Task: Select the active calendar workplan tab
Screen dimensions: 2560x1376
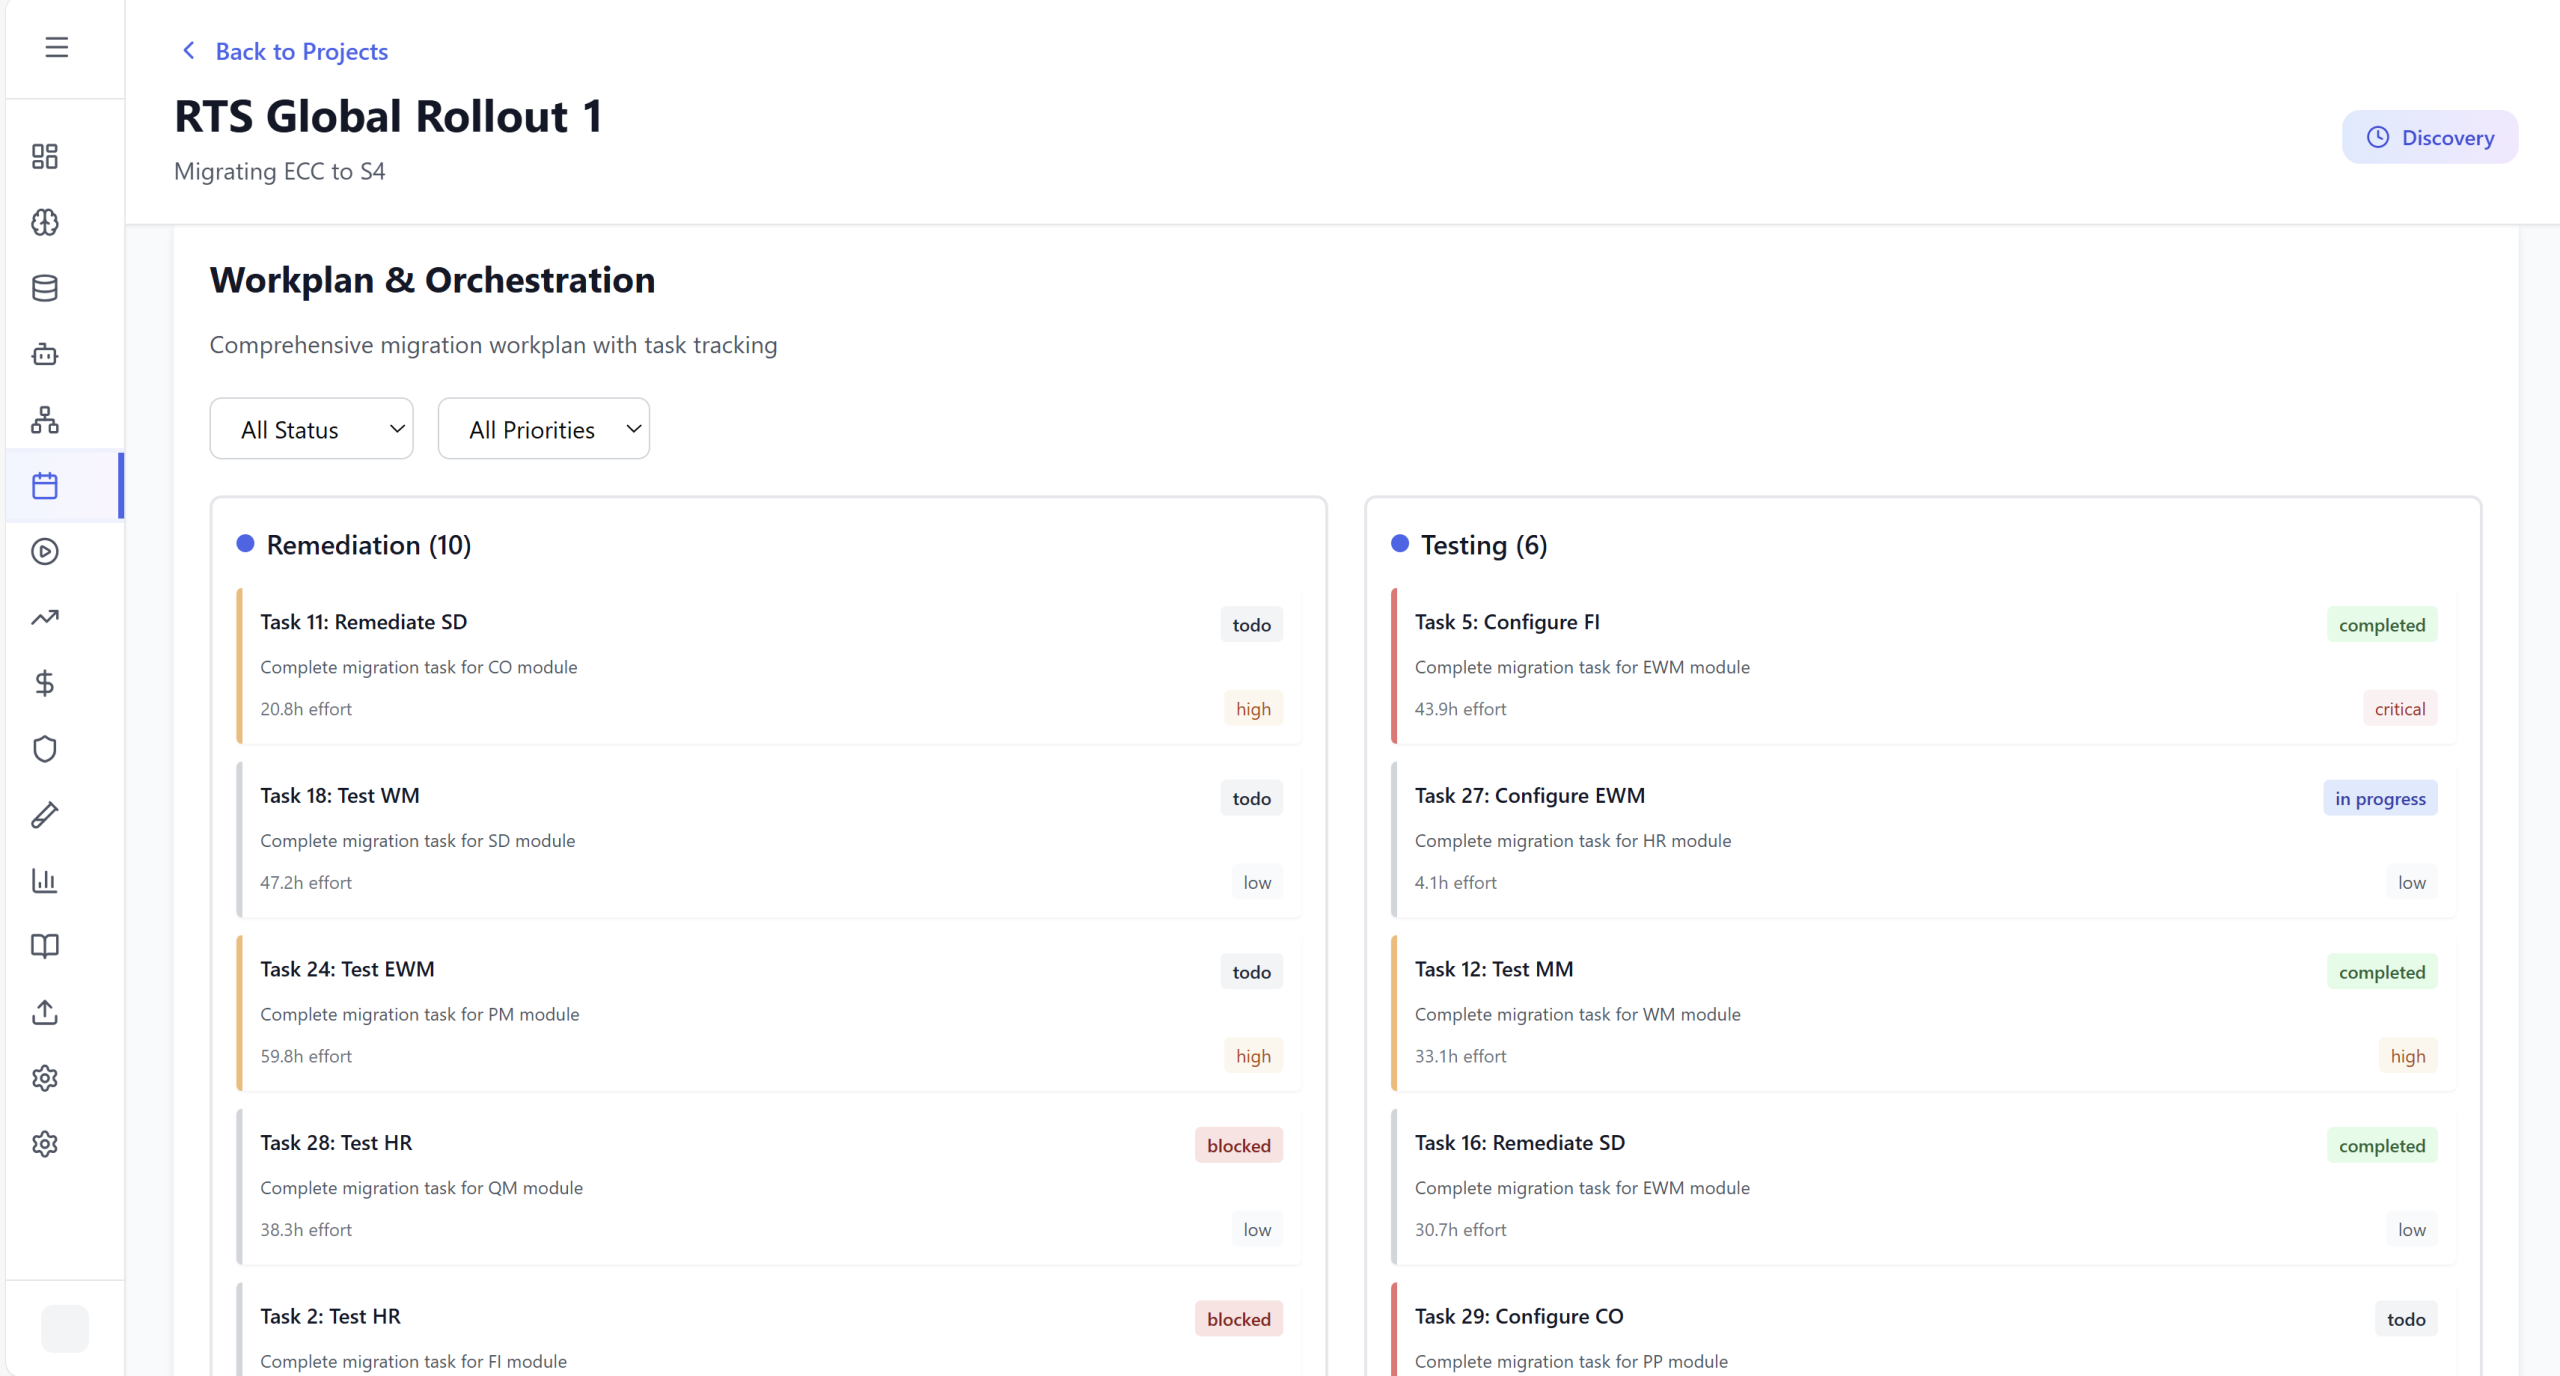Action: [45, 486]
